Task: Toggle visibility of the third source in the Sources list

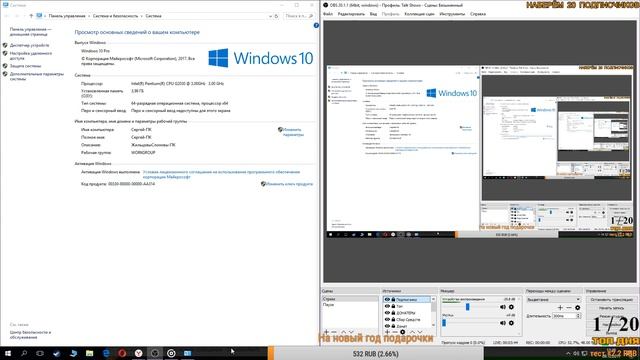Action: pyautogui.click(x=387, y=313)
